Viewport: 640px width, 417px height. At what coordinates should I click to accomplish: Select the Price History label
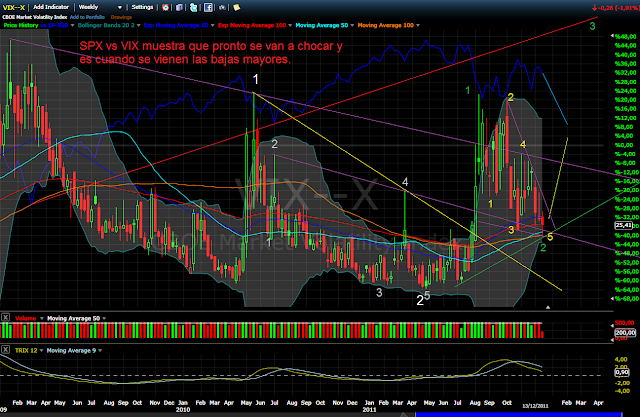pyautogui.click(x=21, y=25)
